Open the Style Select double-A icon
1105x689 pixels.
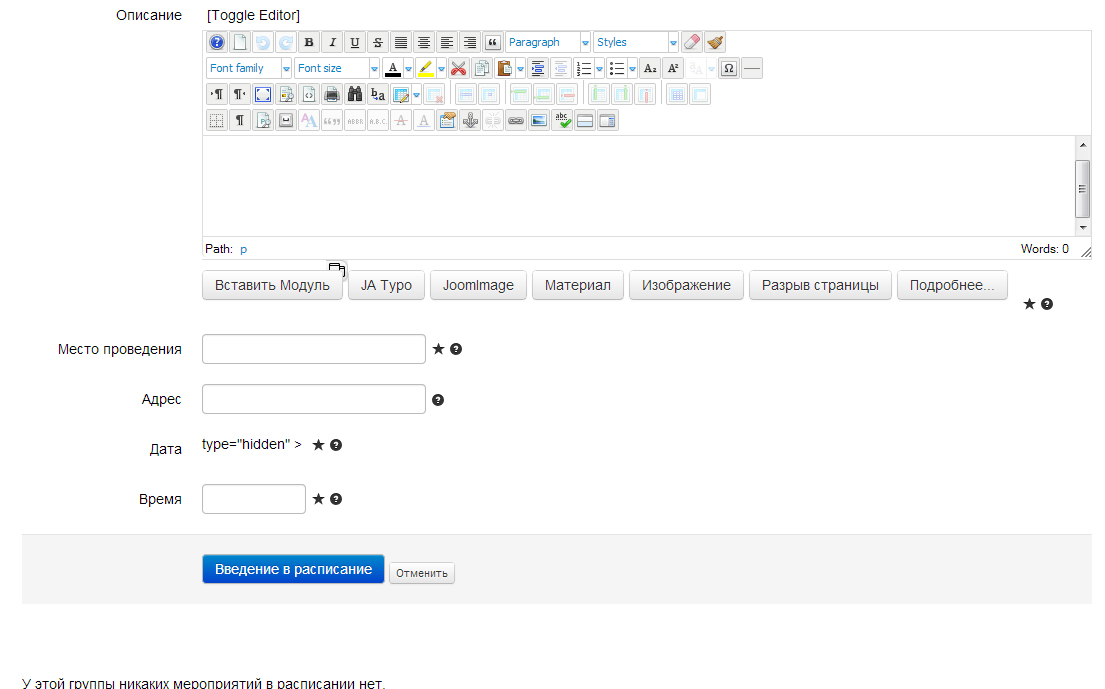(309, 120)
